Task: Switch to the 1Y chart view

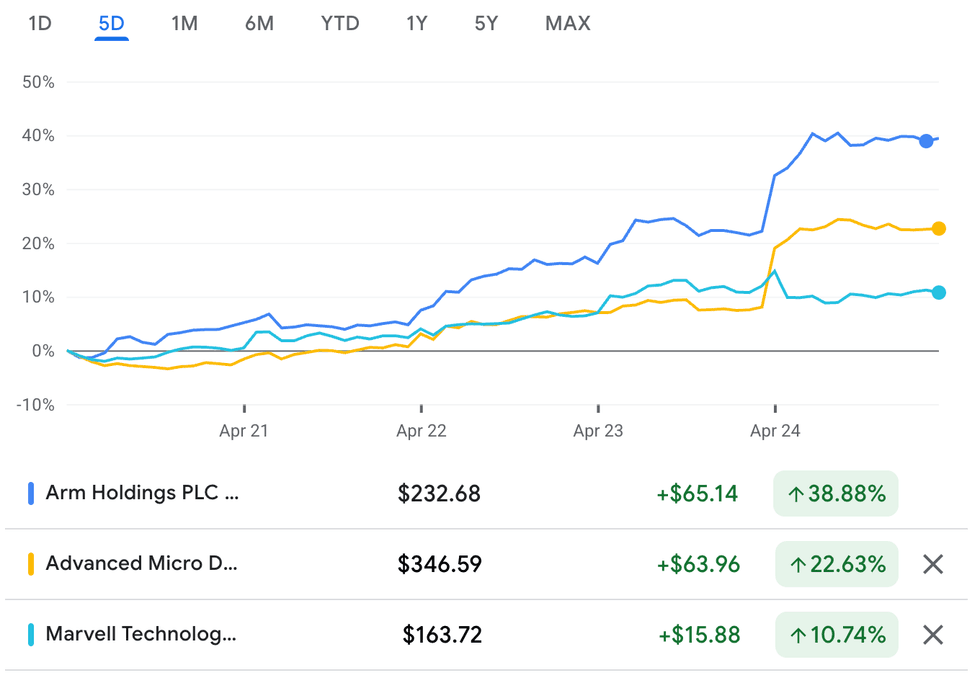Action: [417, 23]
